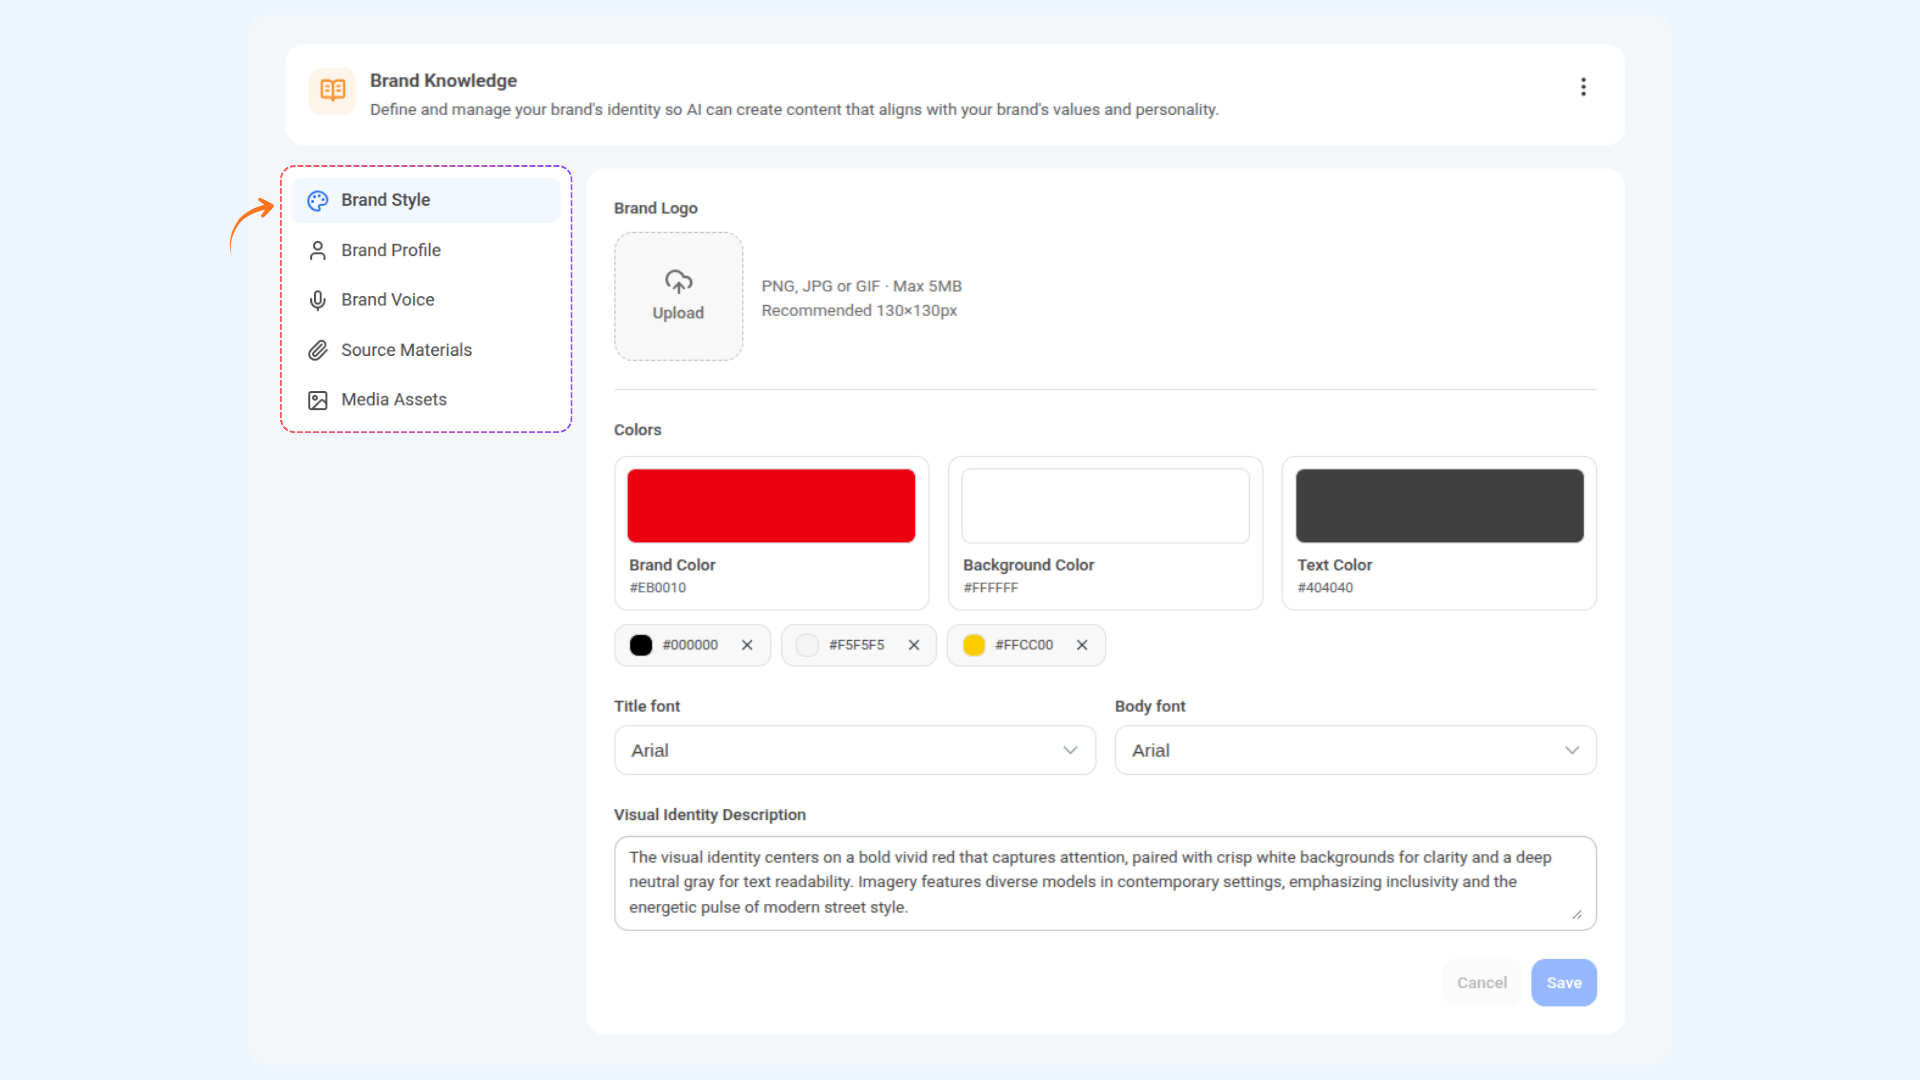Save the brand style settings
The width and height of the screenshot is (1920, 1080).
tap(1564, 983)
